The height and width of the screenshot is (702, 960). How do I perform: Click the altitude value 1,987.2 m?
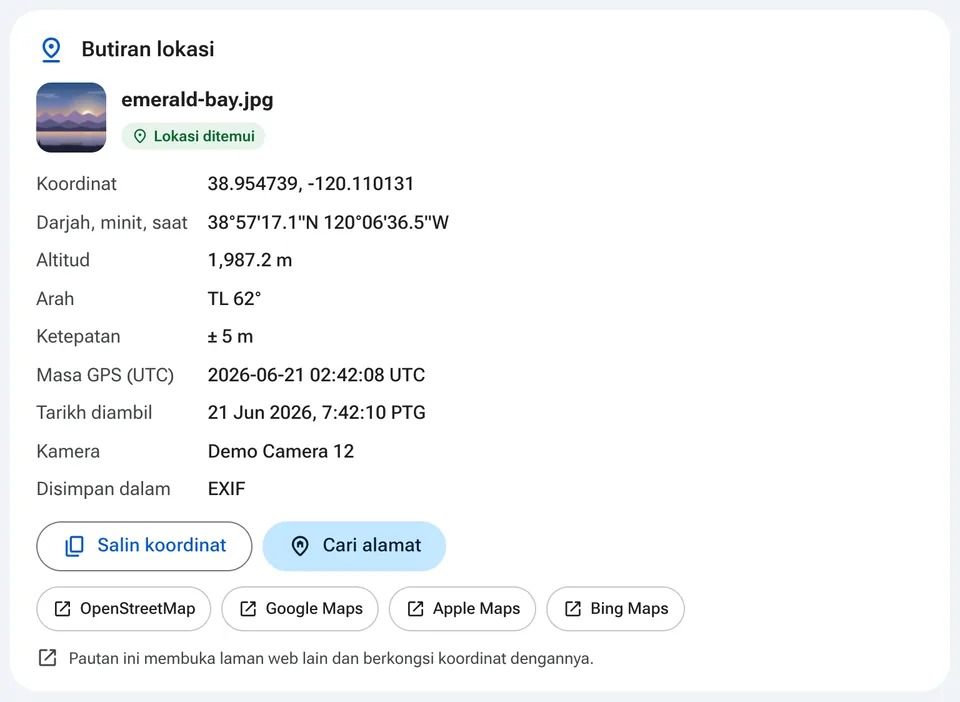point(250,260)
